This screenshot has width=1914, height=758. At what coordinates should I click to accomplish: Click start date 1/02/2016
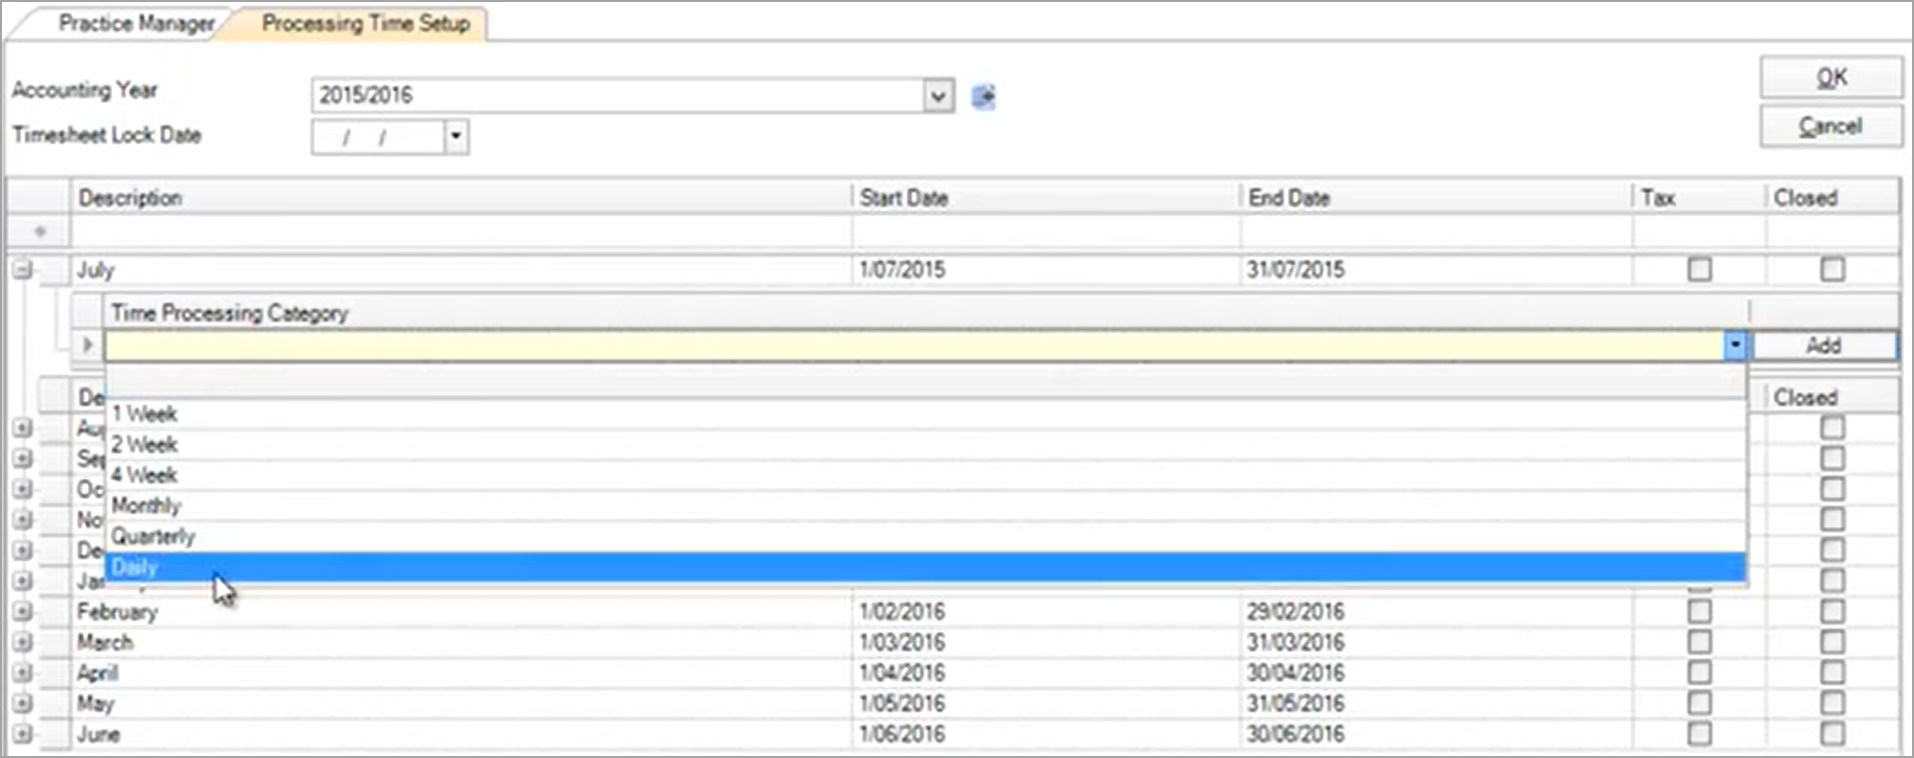902,611
